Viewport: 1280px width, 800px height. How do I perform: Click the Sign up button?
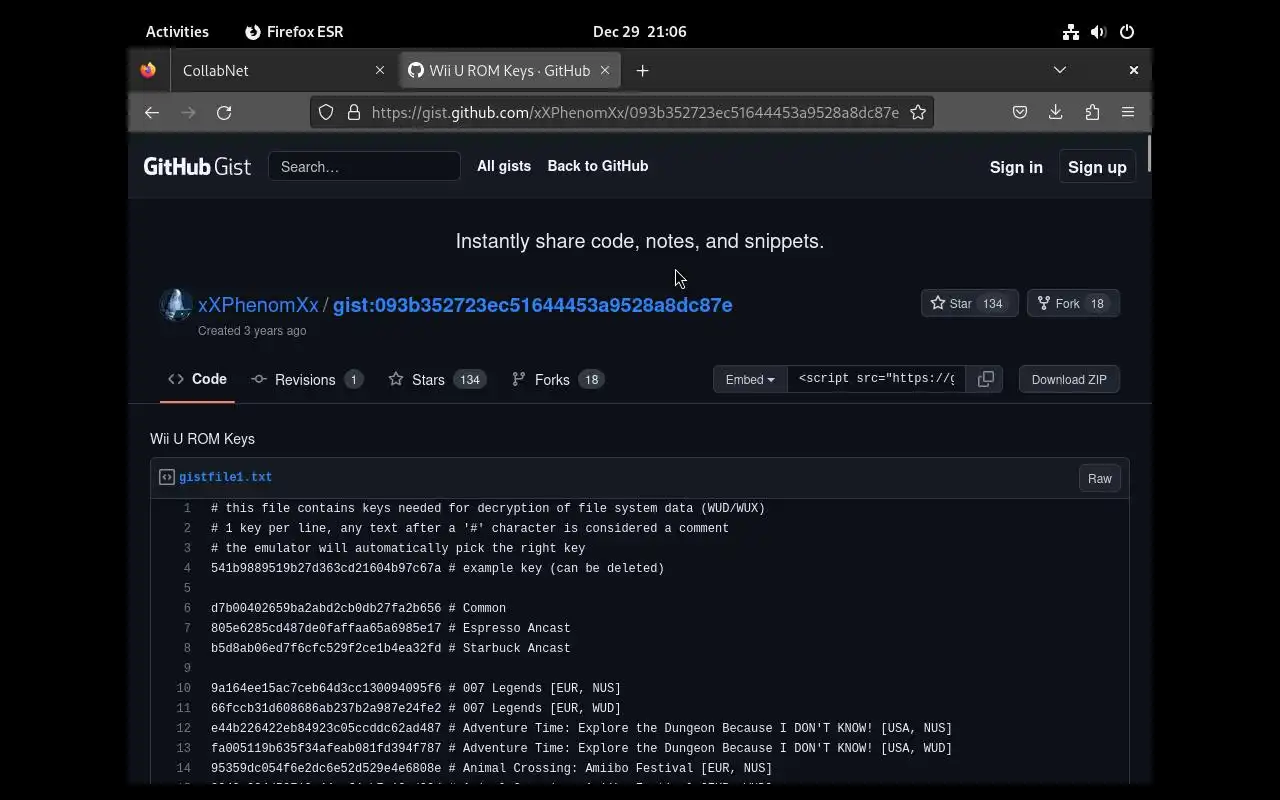tap(1097, 167)
